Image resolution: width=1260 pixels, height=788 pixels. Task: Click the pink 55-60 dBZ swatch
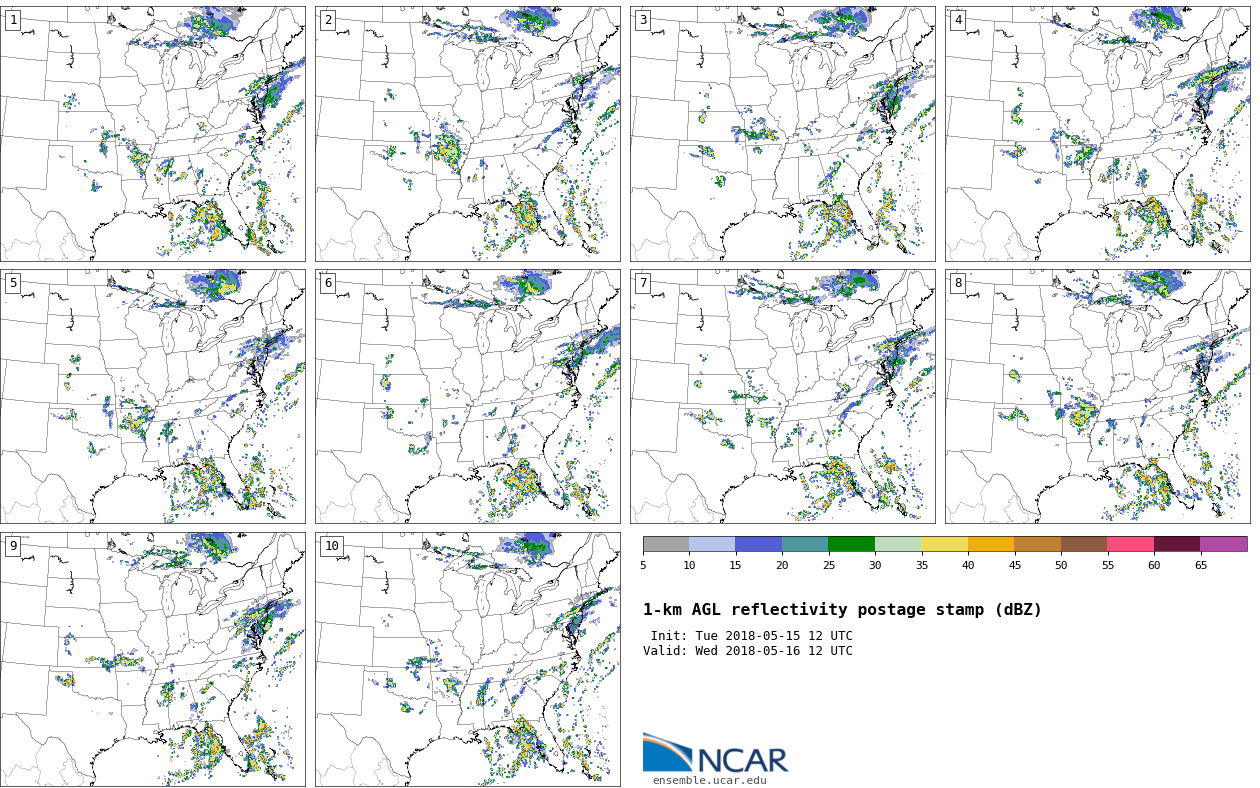(x=1130, y=544)
